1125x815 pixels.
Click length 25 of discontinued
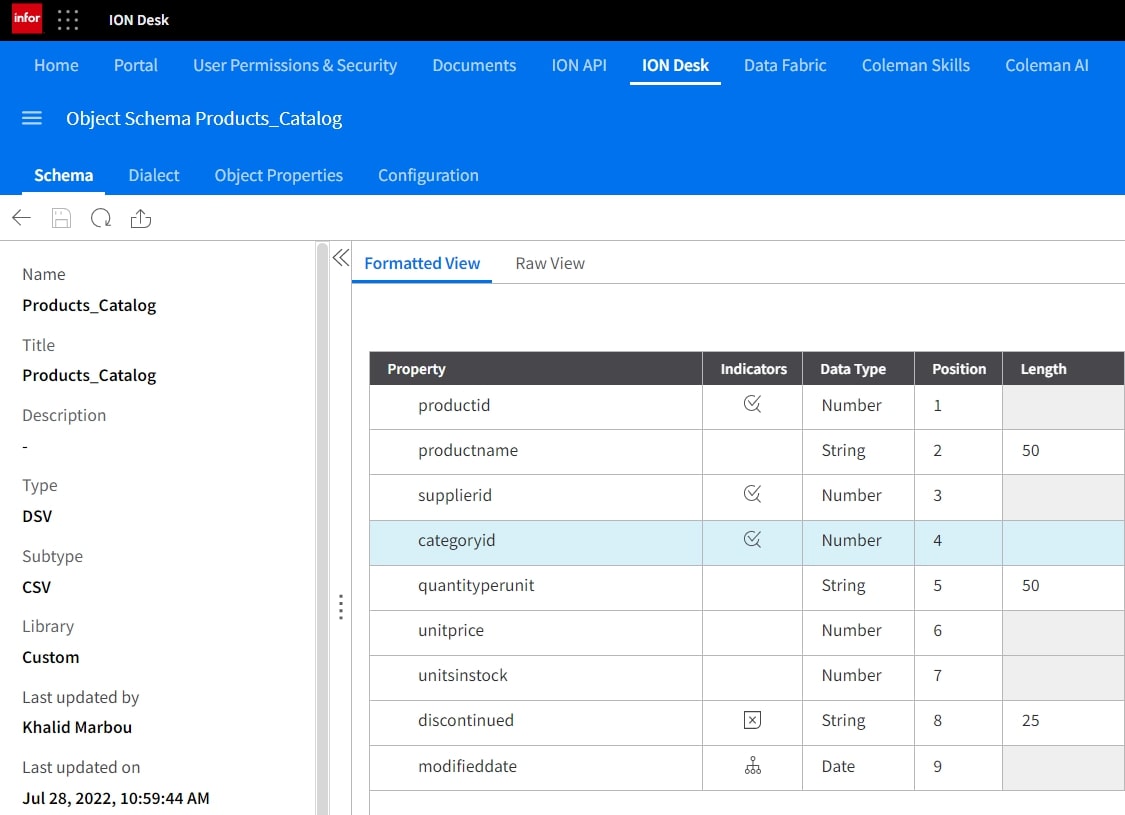[1030, 720]
